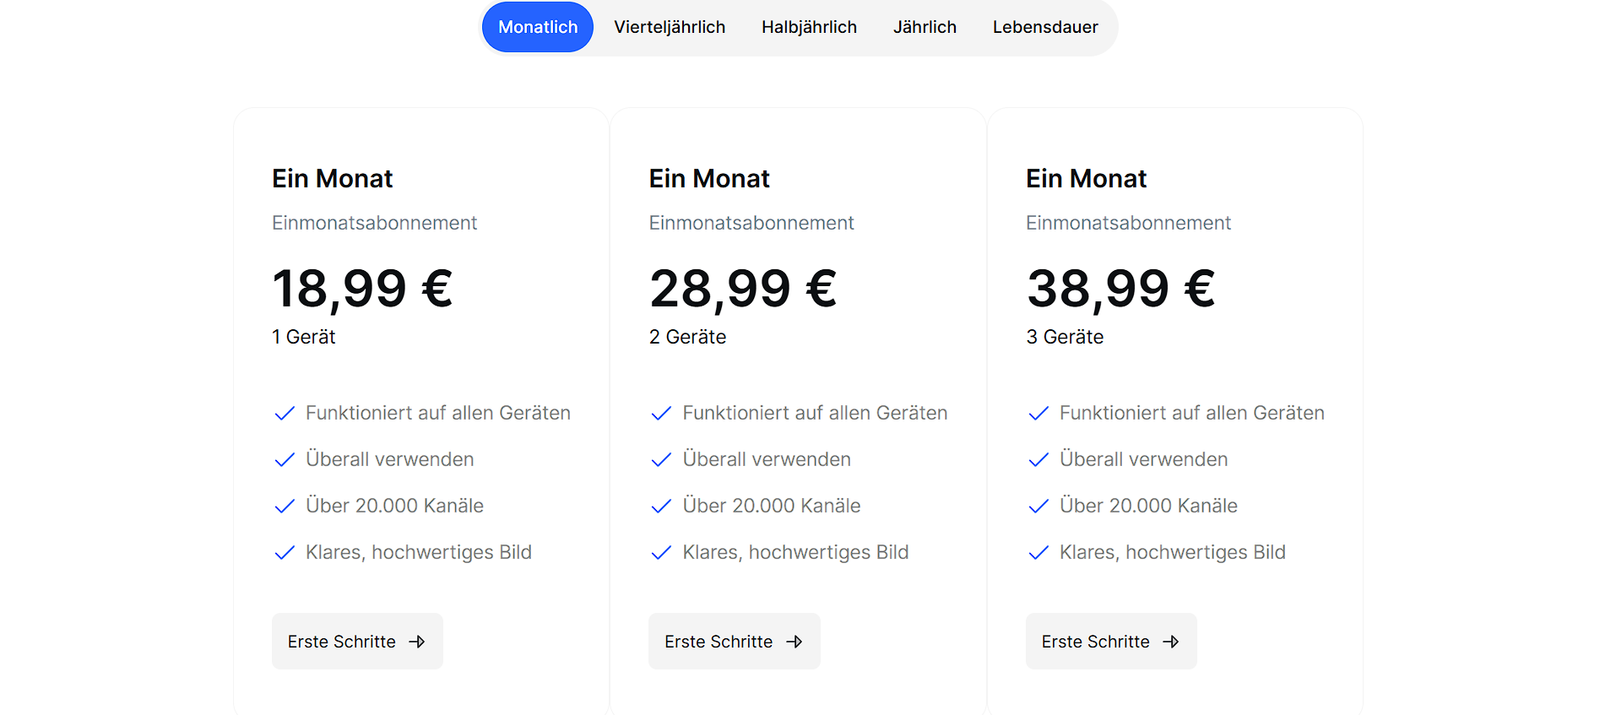Click Erste Schritte on 38,99 € plan

pos(1111,641)
